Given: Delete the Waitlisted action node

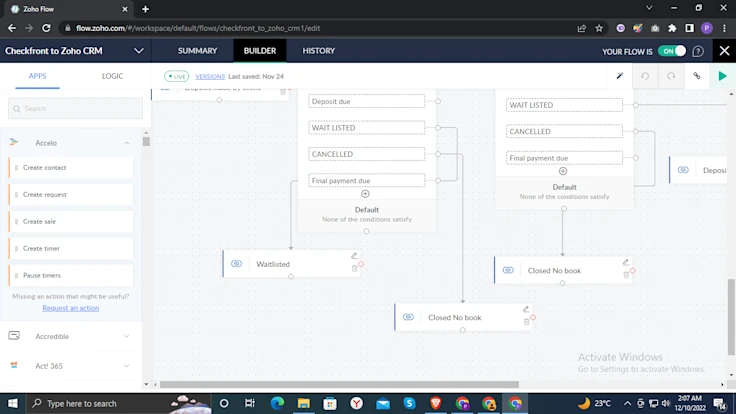Looking at the screenshot, I should pos(354,268).
